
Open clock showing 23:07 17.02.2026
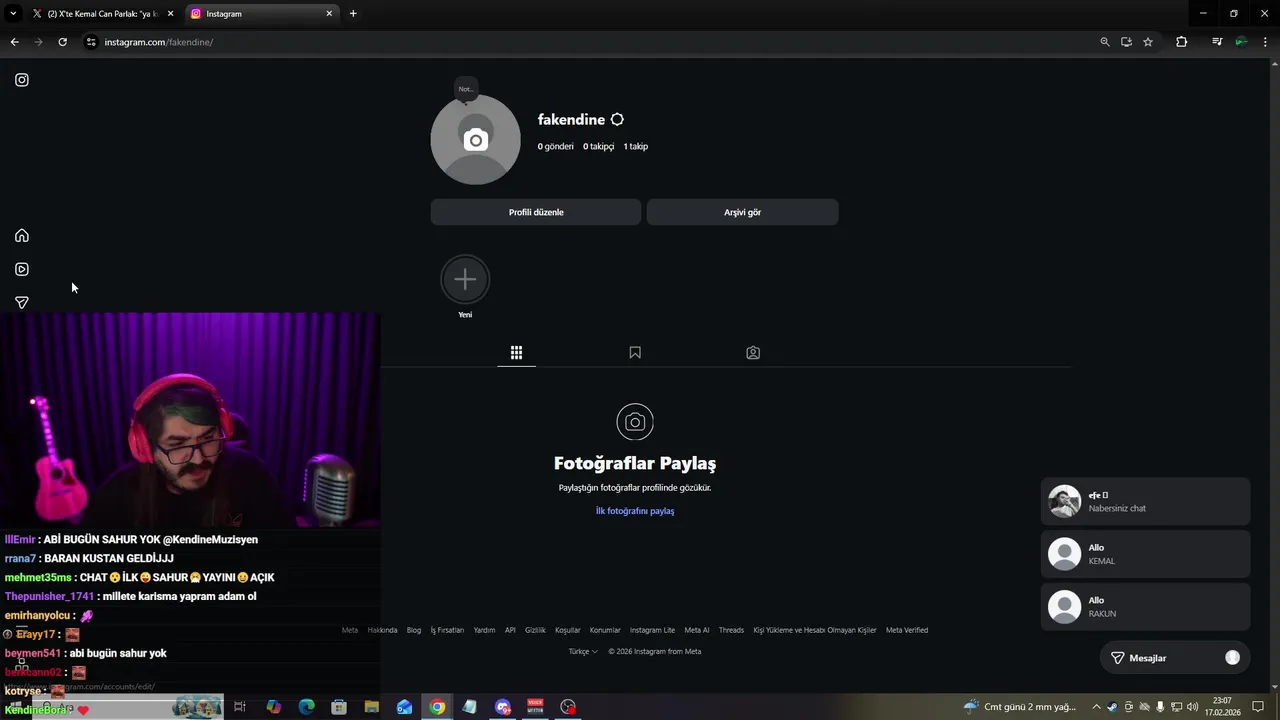pyautogui.click(x=1222, y=707)
